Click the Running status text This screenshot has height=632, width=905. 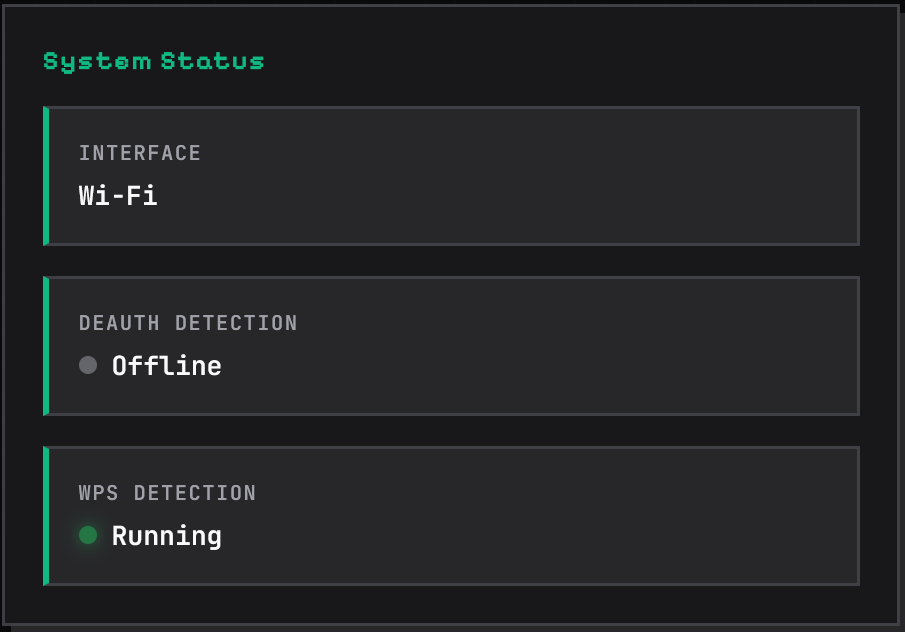166,536
